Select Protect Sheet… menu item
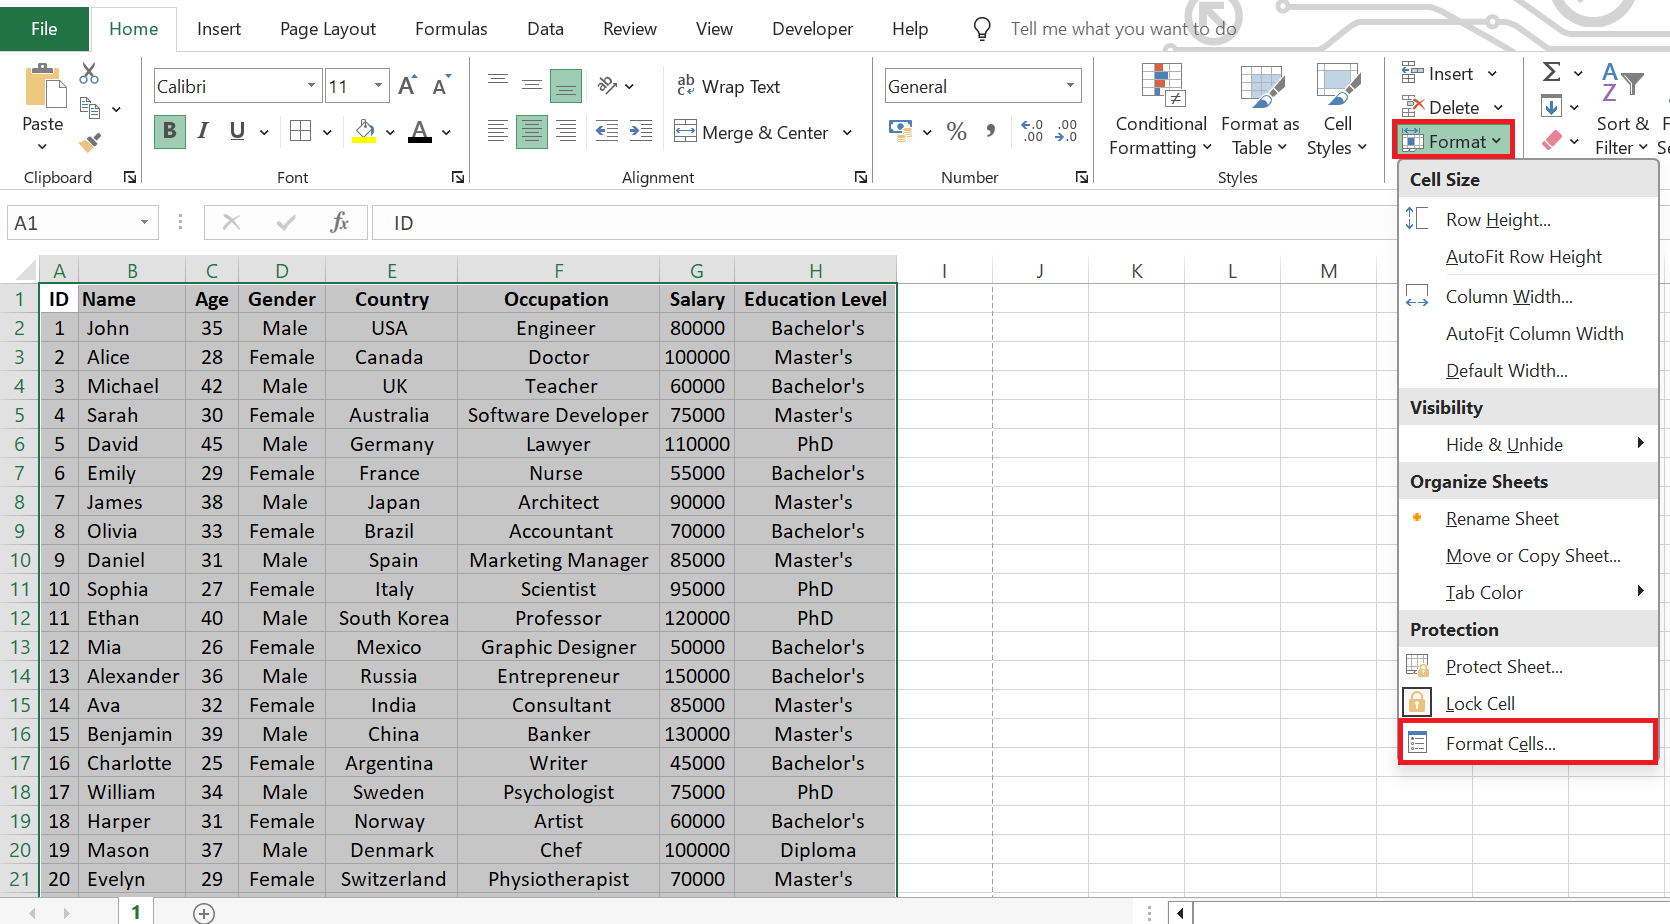The image size is (1670, 924). click(1528, 666)
